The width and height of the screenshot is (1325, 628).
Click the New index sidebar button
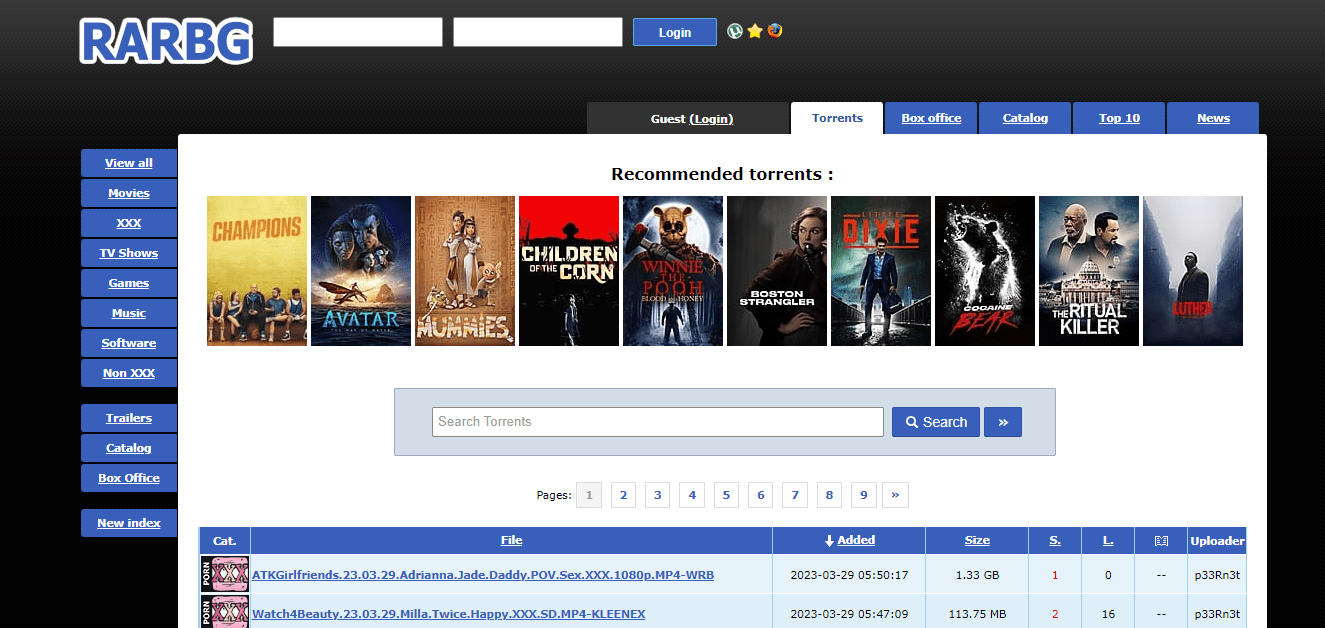click(x=129, y=523)
